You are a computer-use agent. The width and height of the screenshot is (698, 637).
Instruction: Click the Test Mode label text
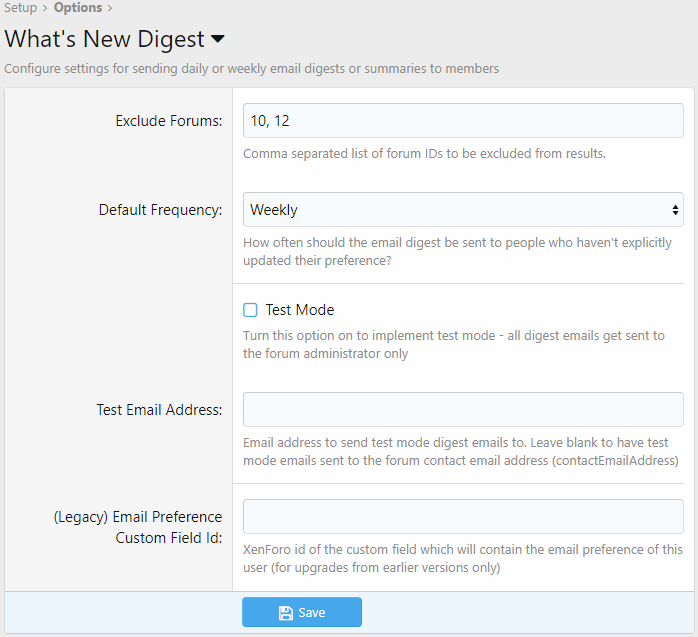300,310
